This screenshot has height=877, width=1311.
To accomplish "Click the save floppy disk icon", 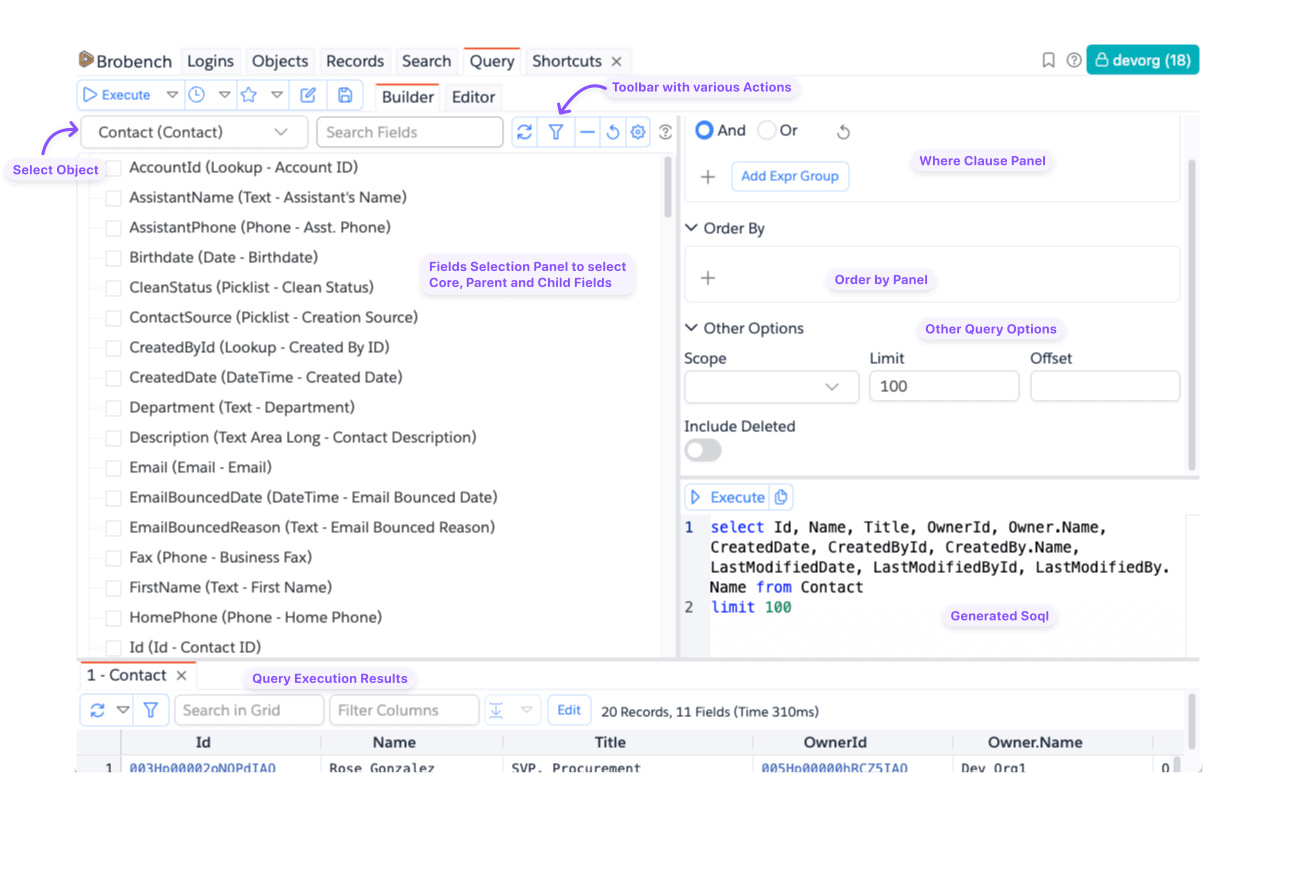I will (x=345, y=95).
